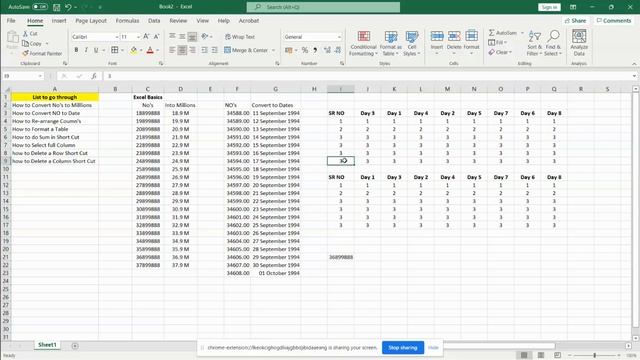The height and width of the screenshot is (360, 640).
Task: Click the Hide link in sharing bar
Action: (433, 348)
